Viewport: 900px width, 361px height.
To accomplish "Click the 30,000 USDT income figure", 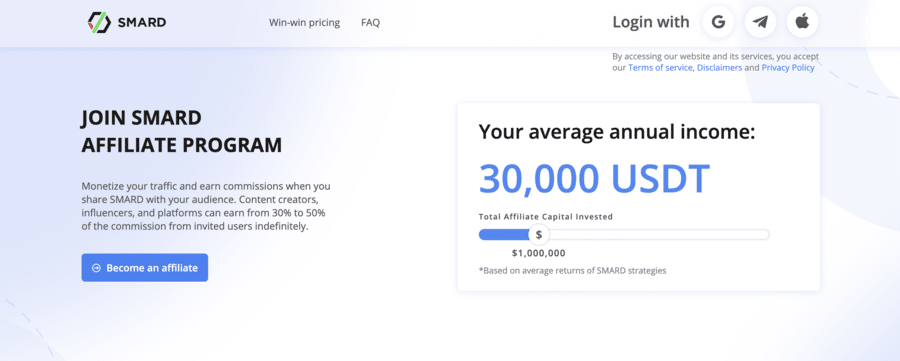I will pos(595,178).
